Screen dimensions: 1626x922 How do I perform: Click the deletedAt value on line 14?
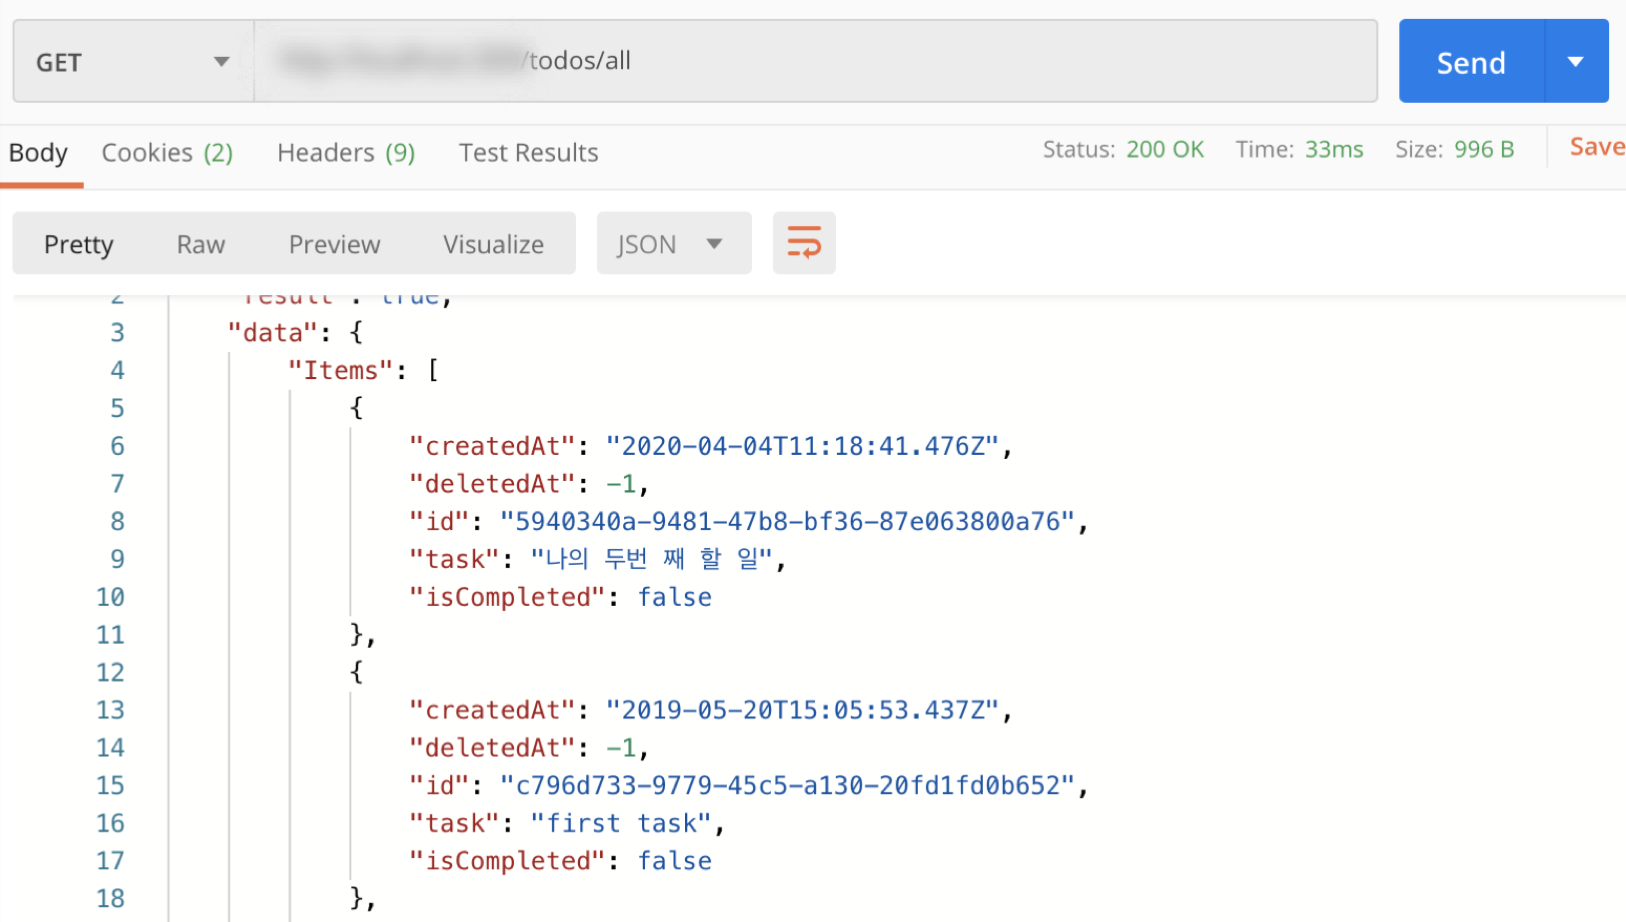tap(621, 748)
